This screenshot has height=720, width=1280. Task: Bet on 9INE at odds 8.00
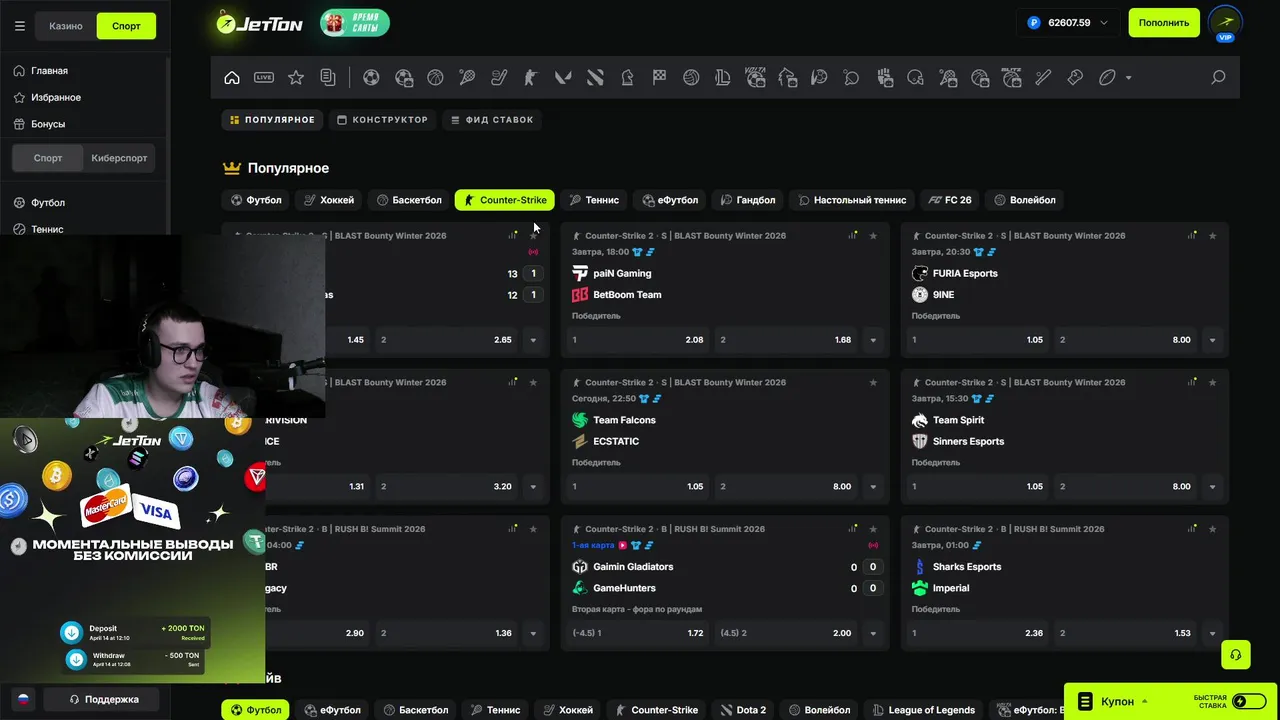pyautogui.click(x=1126, y=340)
